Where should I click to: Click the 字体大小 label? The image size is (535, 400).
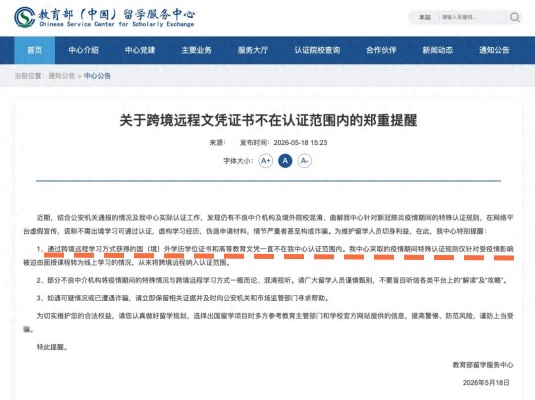click(x=238, y=161)
